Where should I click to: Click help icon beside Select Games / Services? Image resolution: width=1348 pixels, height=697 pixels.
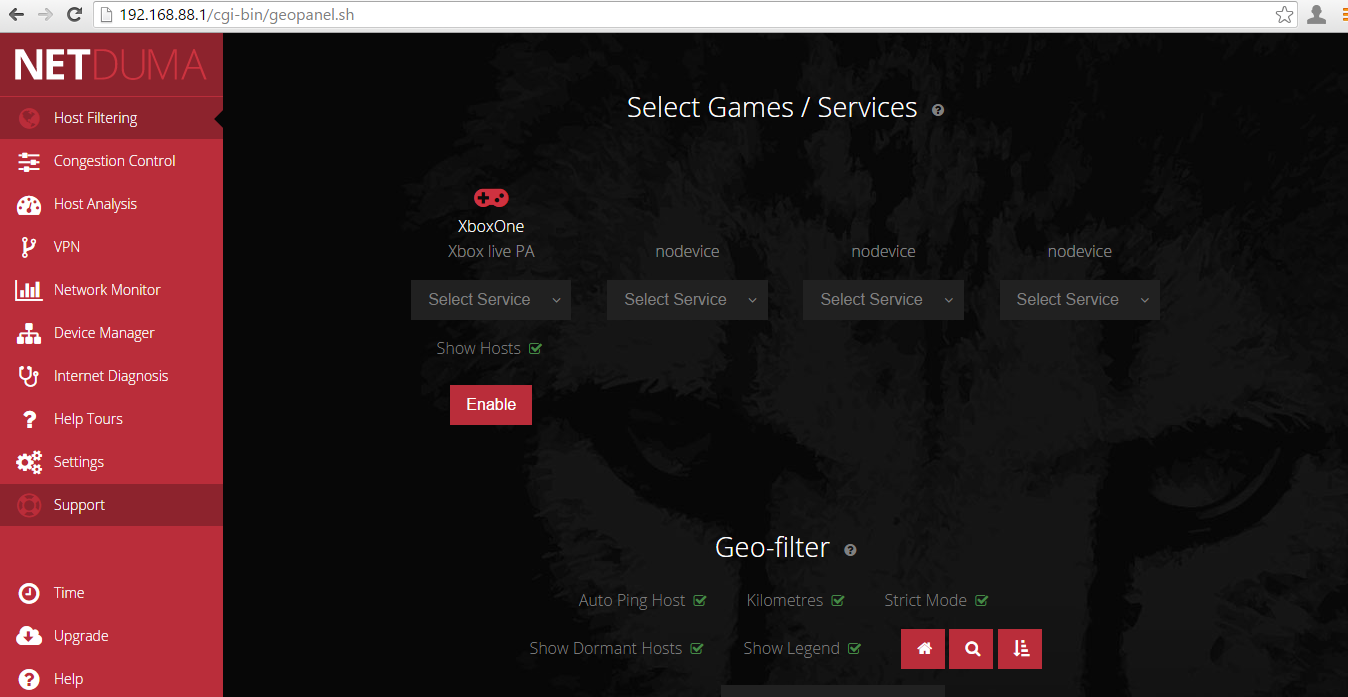(938, 110)
